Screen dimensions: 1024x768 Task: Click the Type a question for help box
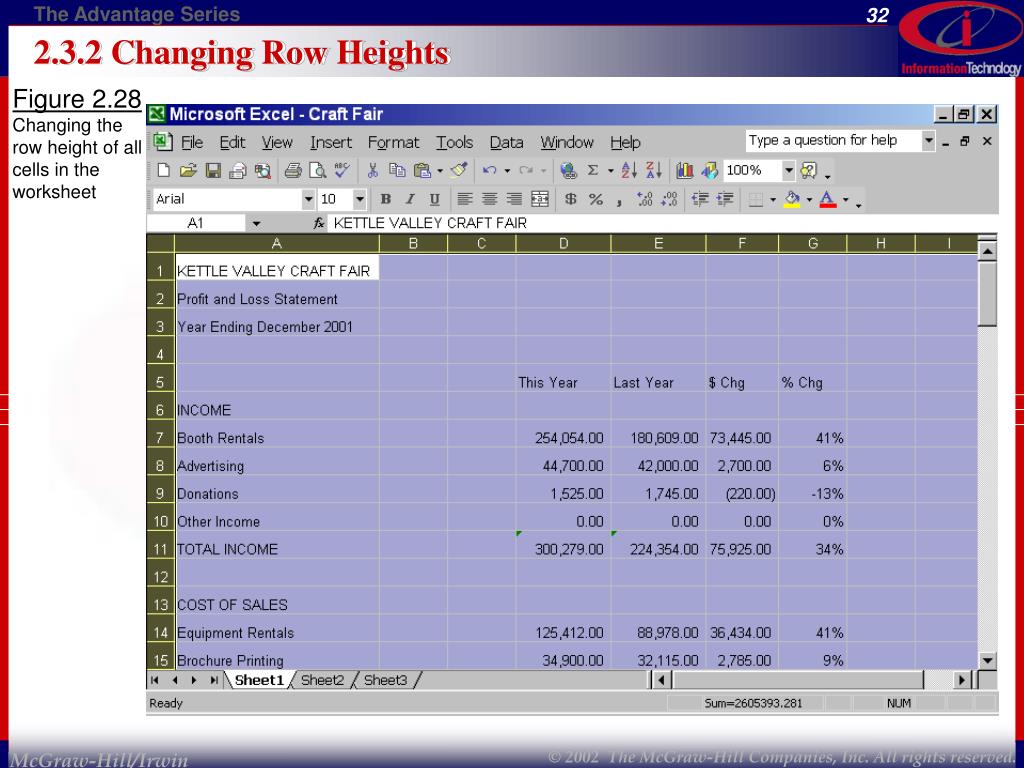pyautogui.click(x=834, y=140)
